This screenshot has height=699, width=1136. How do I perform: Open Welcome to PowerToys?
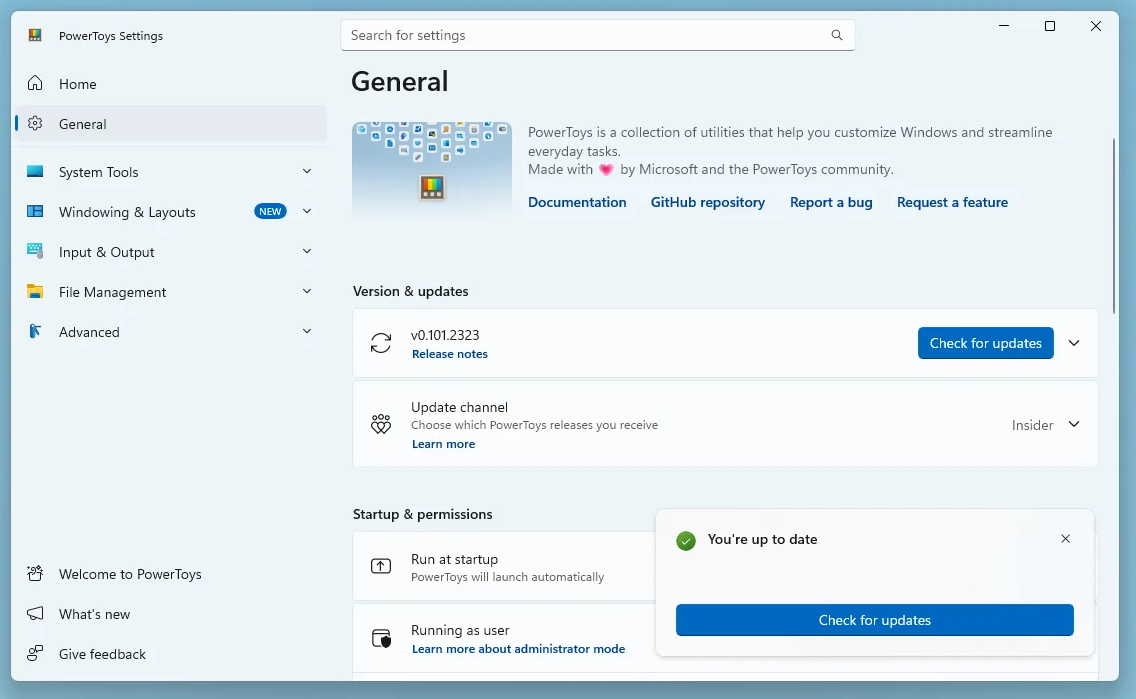[171, 574]
